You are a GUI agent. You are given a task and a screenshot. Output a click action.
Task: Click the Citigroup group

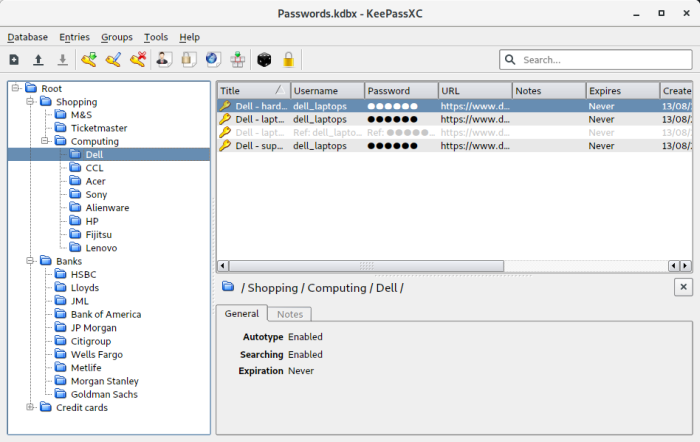(x=91, y=341)
